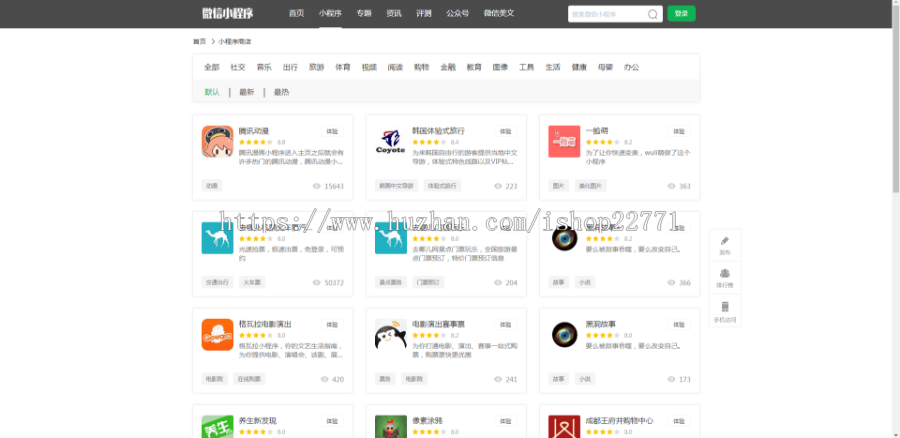
Task: Open the Coyote logo of 韩国体验式旅行
Action: coord(391,141)
